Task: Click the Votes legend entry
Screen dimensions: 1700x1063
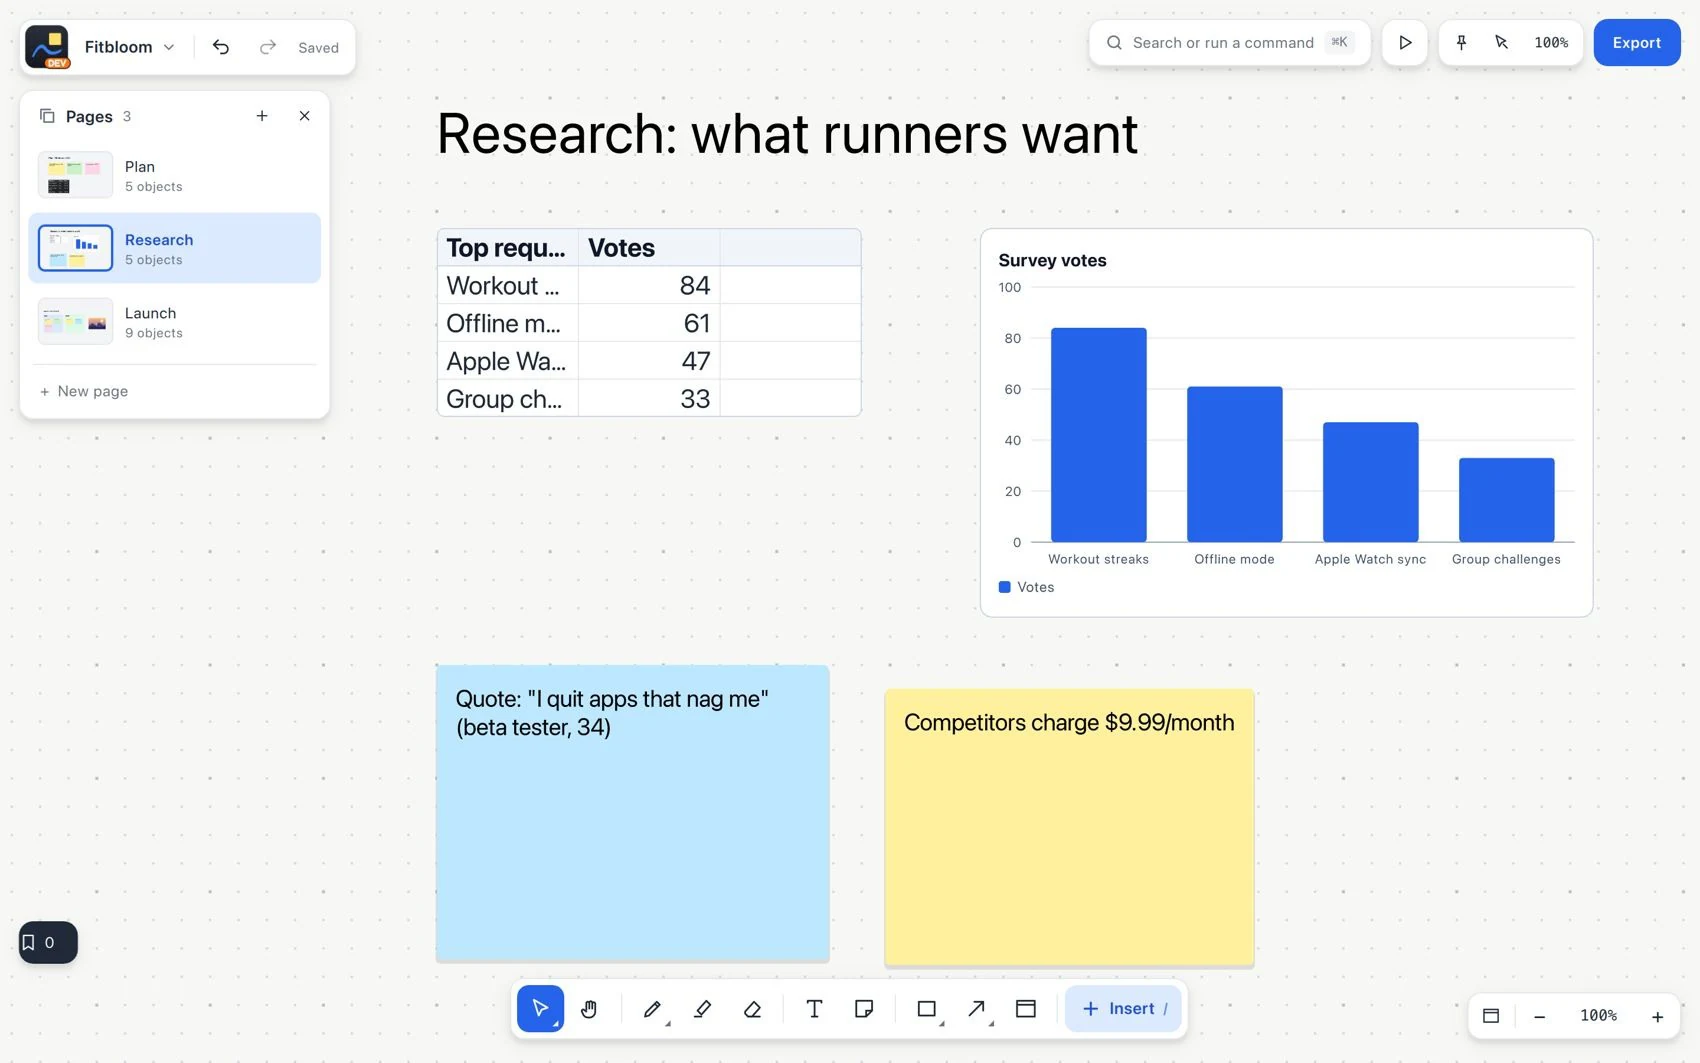Action: (x=1026, y=587)
